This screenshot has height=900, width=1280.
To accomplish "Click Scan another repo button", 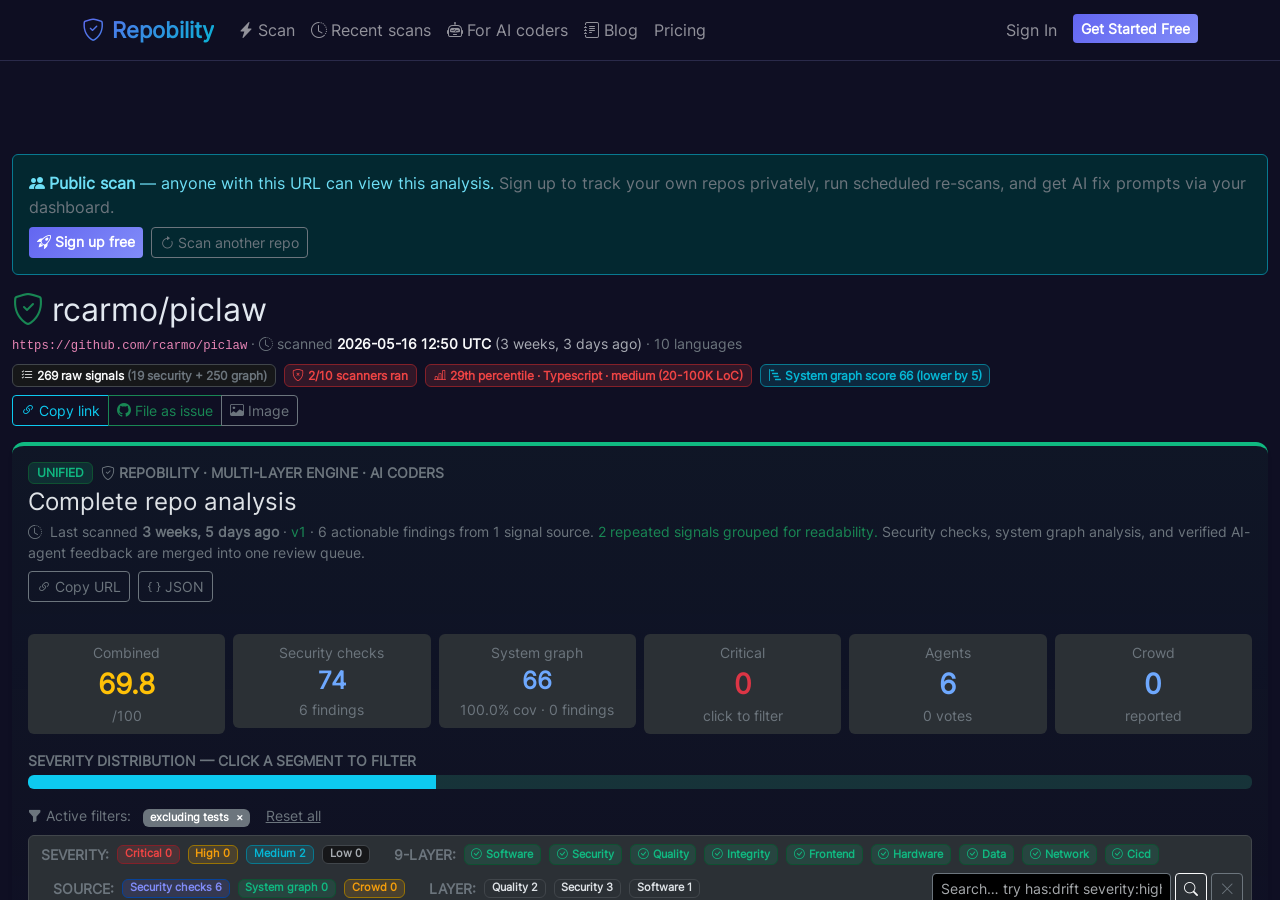I will pyautogui.click(x=229, y=242).
